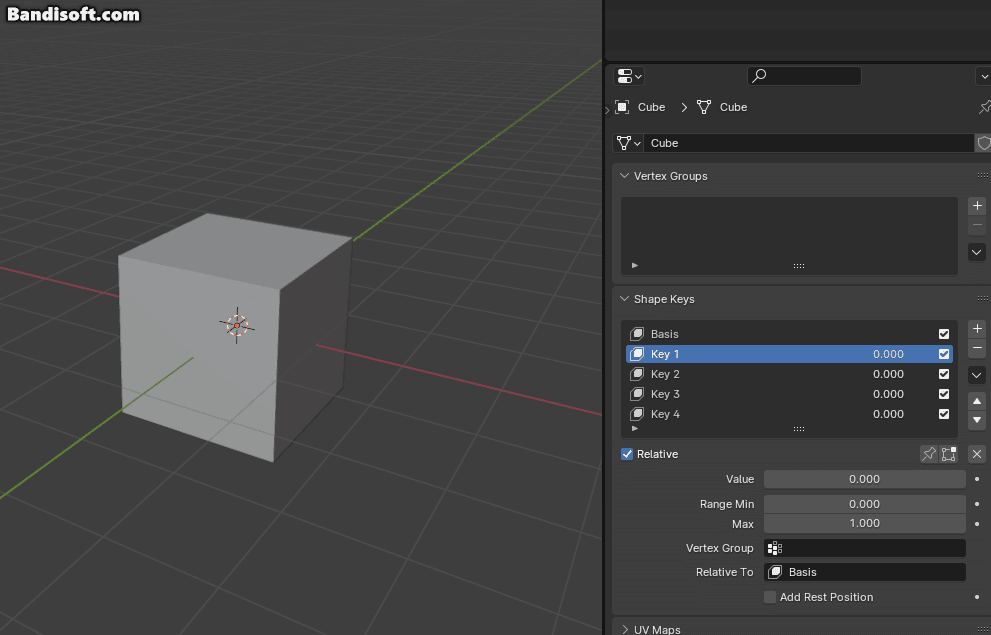Screen dimensions: 991x635
Task: Click the 3D cursor in viewport
Action: pyautogui.click(x=237, y=325)
